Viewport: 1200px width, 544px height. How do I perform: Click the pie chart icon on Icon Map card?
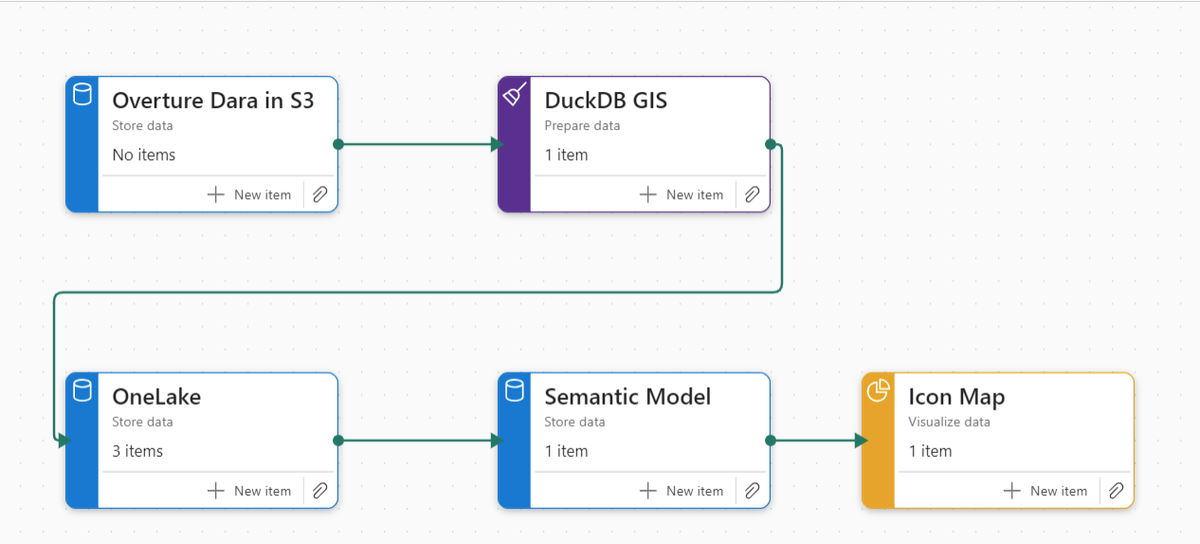(878, 390)
